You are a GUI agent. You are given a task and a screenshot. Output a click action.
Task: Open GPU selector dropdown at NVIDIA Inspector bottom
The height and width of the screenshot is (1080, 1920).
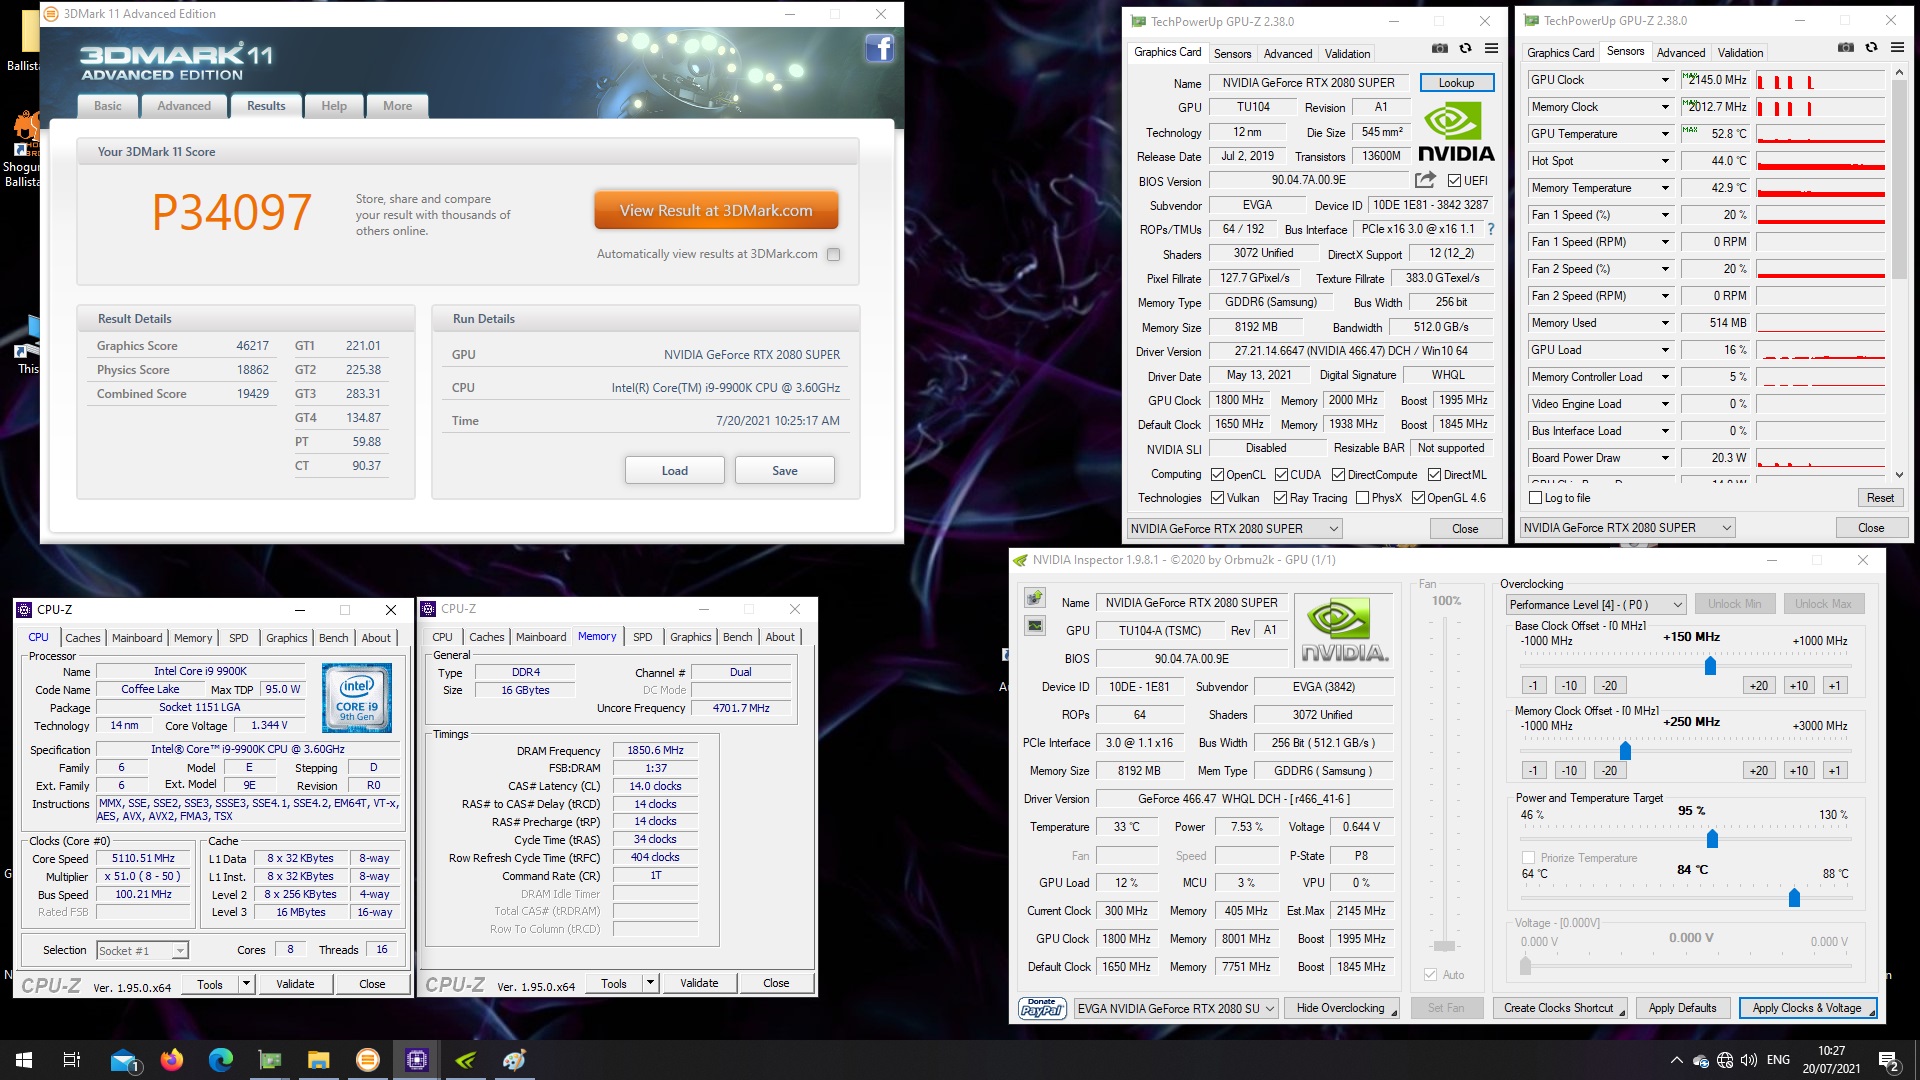tap(1176, 1008)
